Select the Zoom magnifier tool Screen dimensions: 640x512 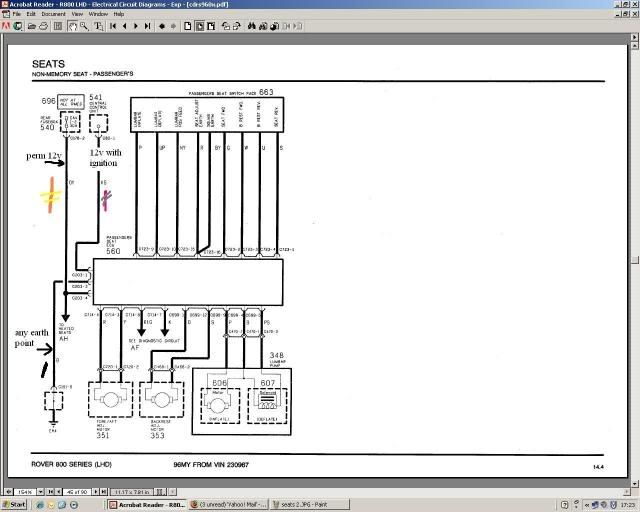point(84,26)
